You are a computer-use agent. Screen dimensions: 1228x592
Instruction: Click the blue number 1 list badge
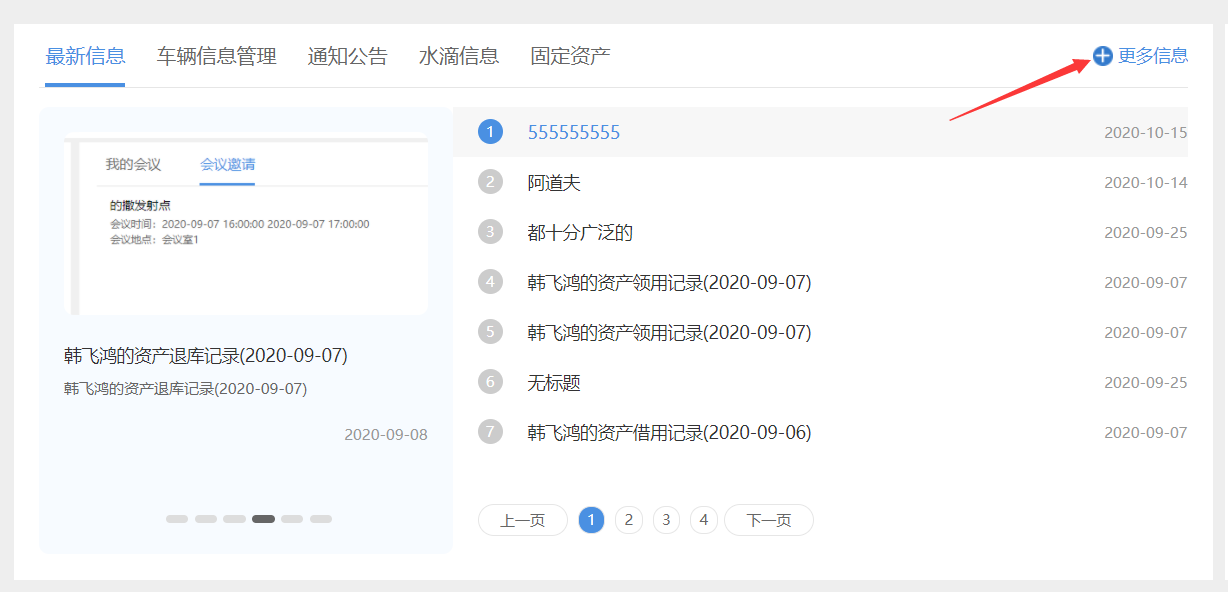tap(490, 132)
